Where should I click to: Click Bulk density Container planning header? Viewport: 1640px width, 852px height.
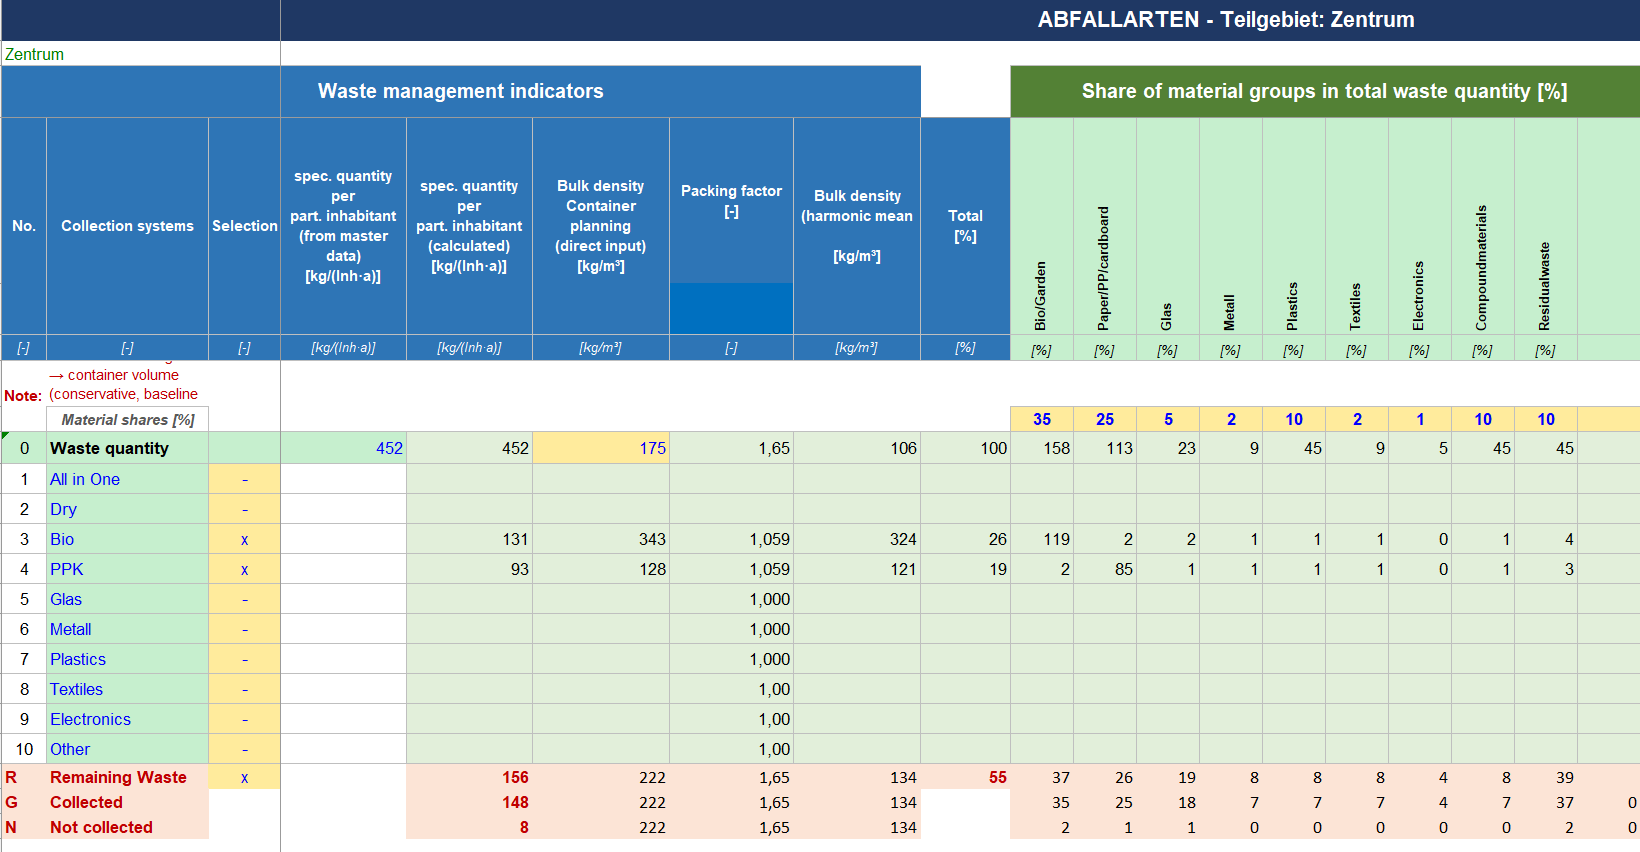pyautogui.click(x=601, y=226)
